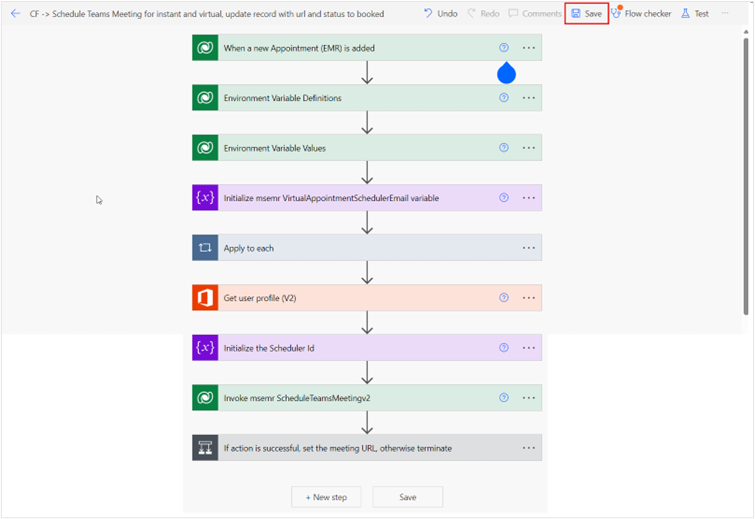Click the Undo button in the toolbar

click(x=441, y=13)
